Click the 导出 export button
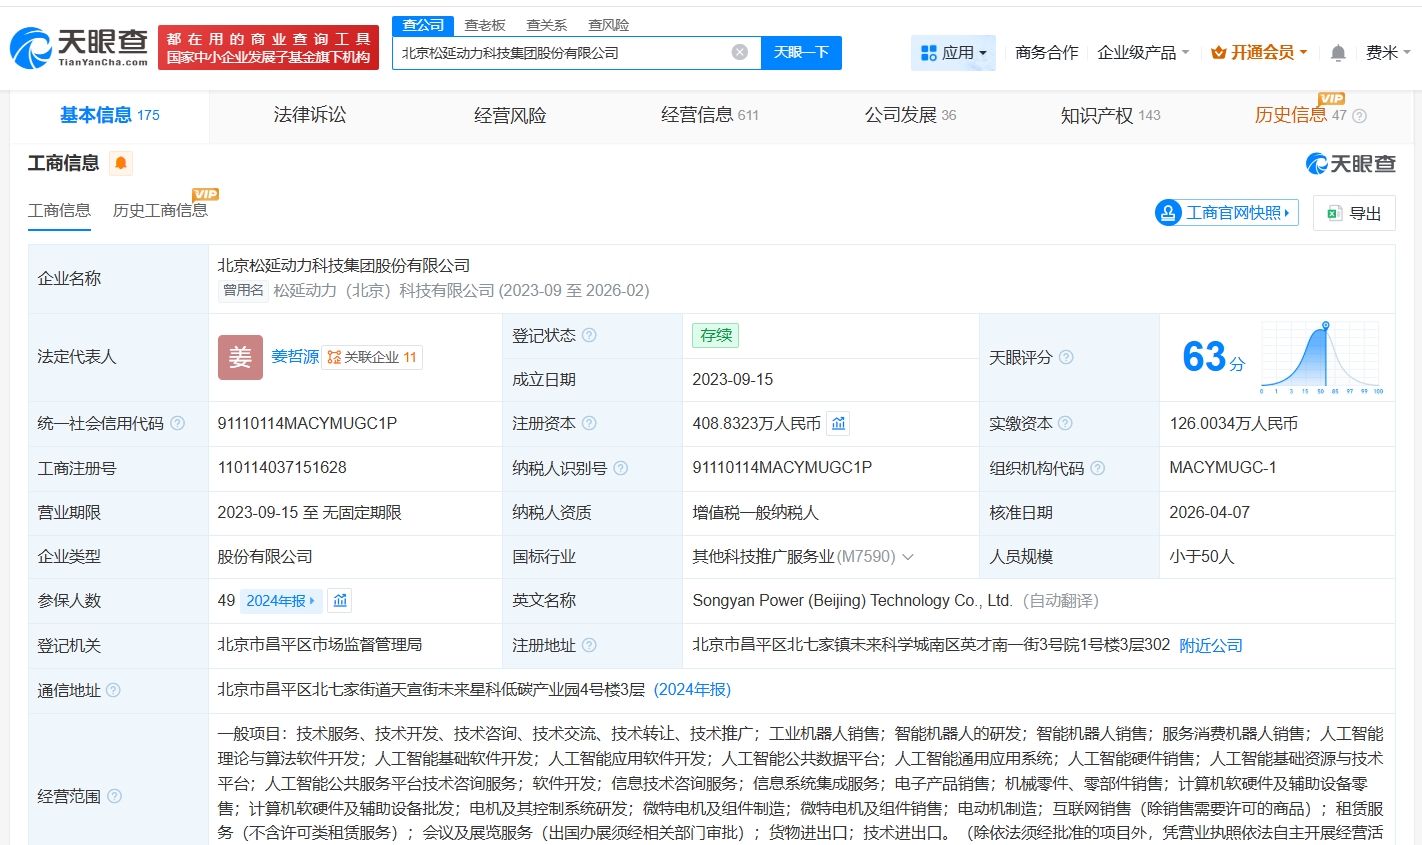 click(x=1354, y=213)
